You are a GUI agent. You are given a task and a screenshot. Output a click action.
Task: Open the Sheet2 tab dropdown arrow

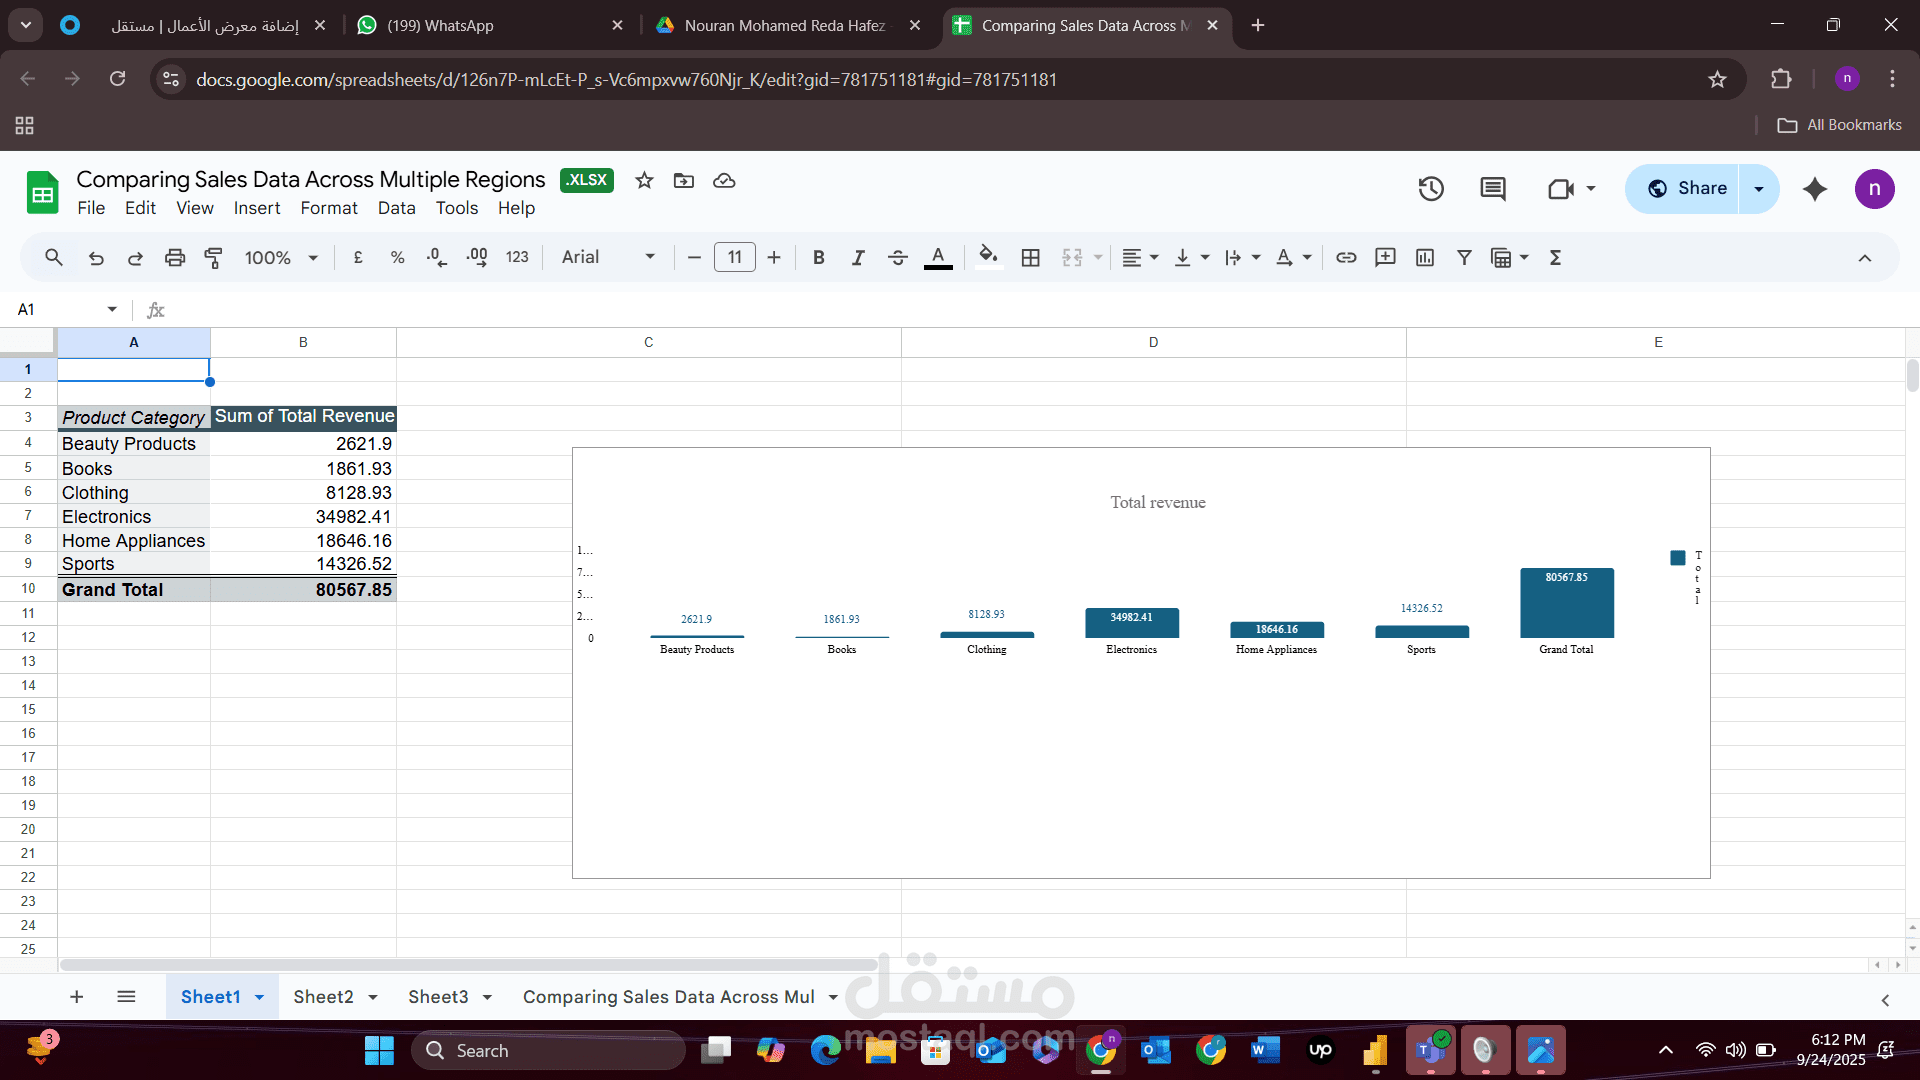[x=373, y=998]
